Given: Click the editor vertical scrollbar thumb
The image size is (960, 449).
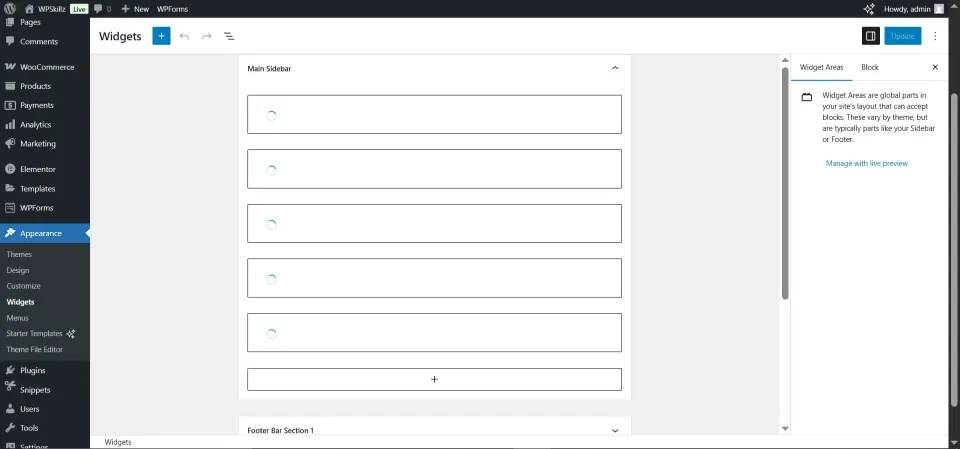Looking at the screenshot, I should [785, 183].
